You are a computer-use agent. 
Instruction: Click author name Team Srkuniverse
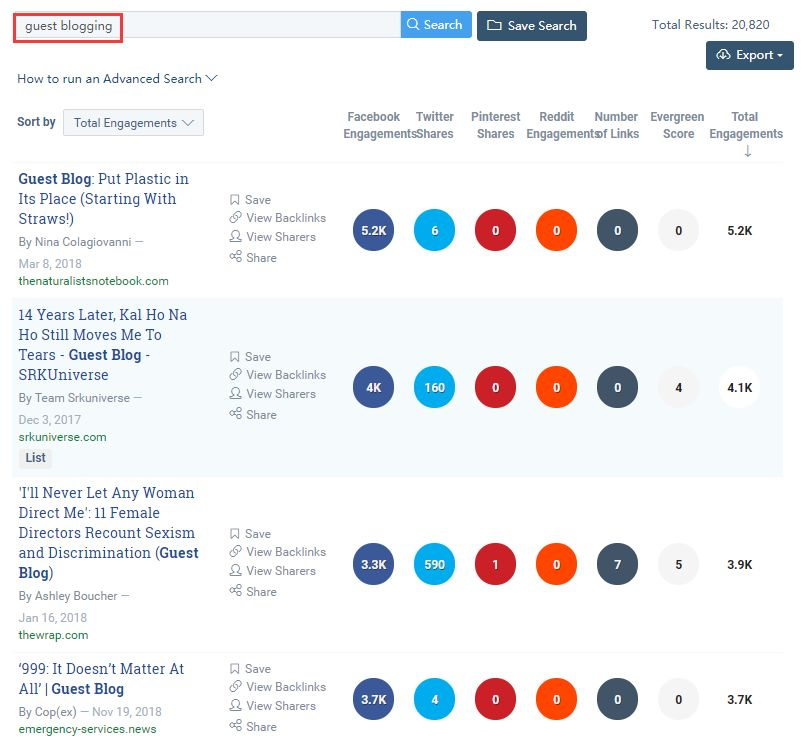pyautogui.click(x=82, y=398)
